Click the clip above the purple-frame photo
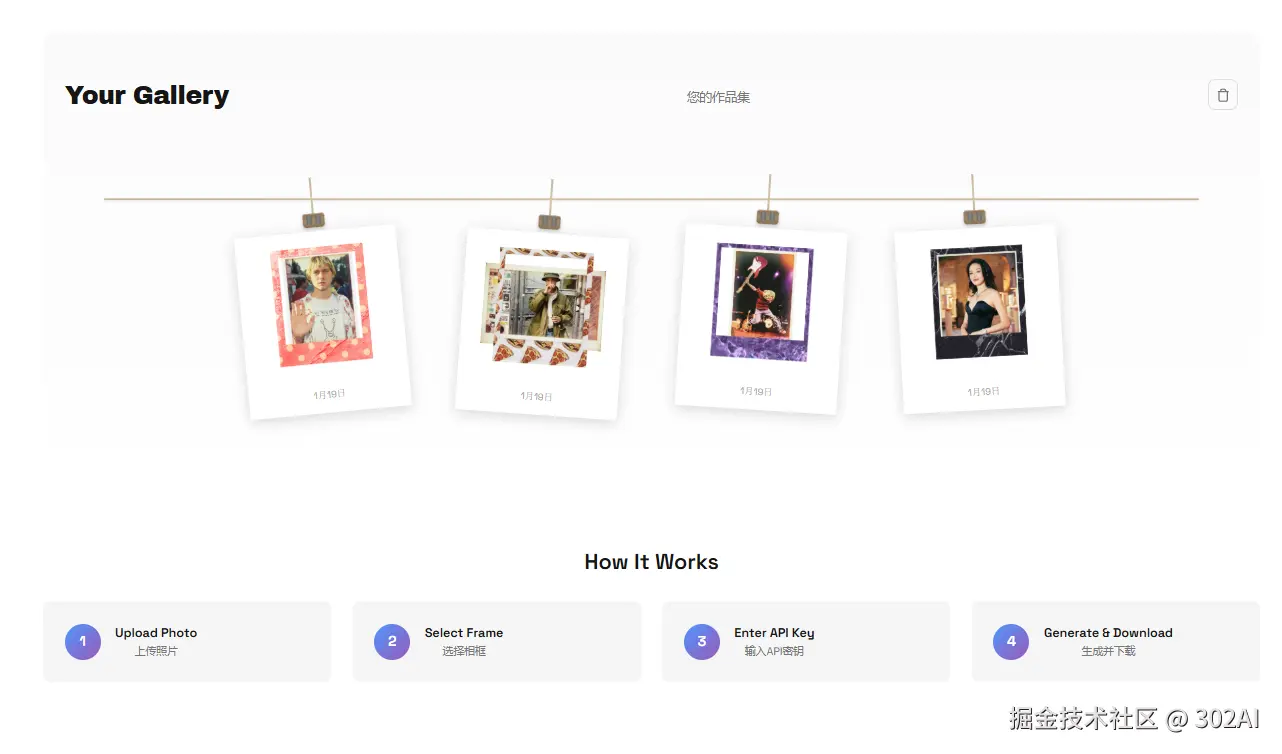The height and width of the screenshot is (754, 1282). point(767,217)
